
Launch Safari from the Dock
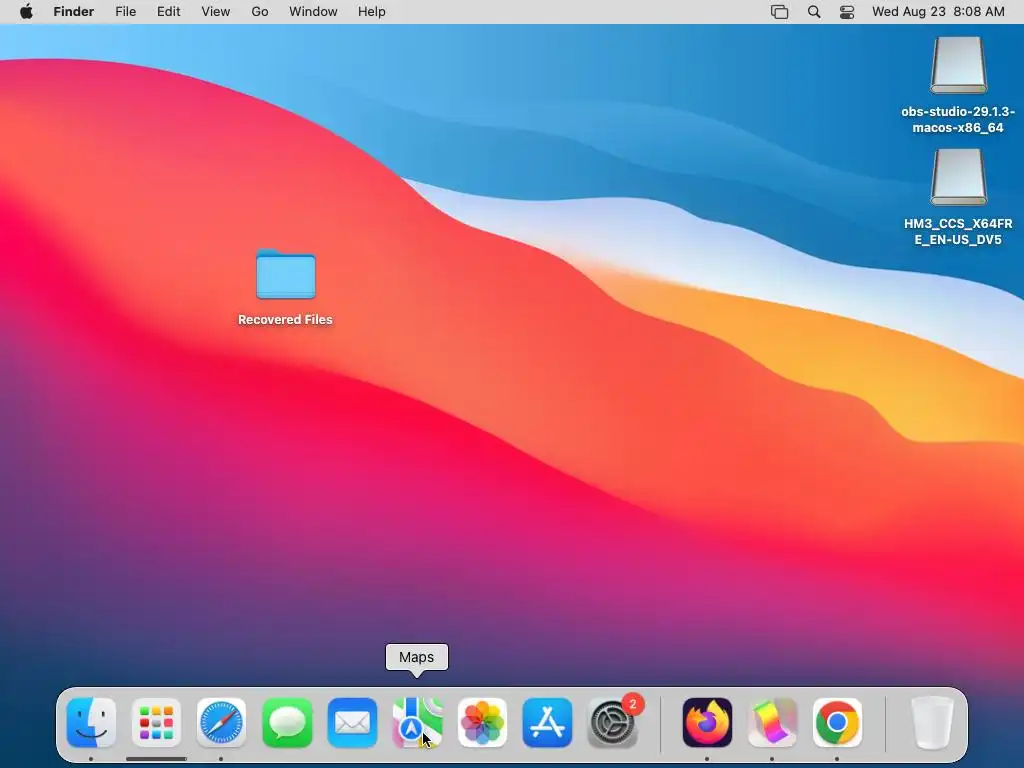click(x=221, y=723)
